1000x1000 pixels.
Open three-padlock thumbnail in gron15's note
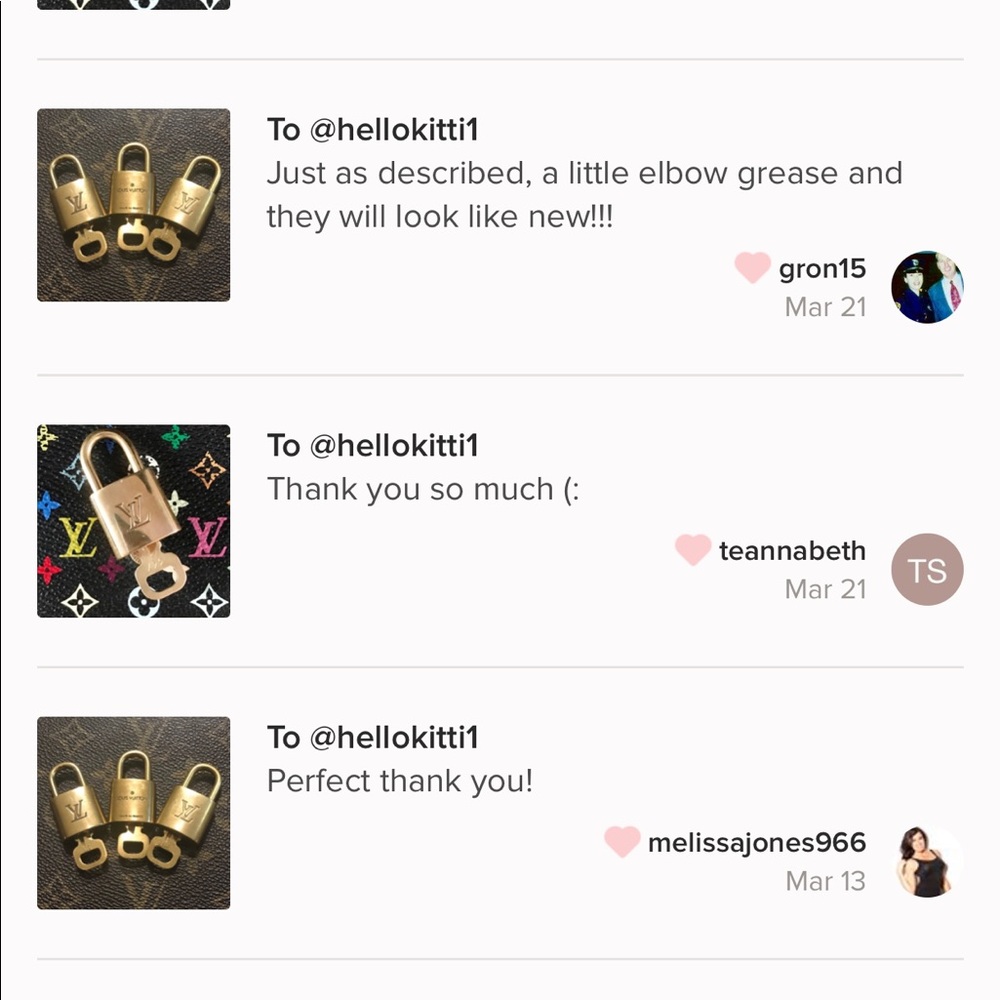pyautogui.click(x=134, y=205)
